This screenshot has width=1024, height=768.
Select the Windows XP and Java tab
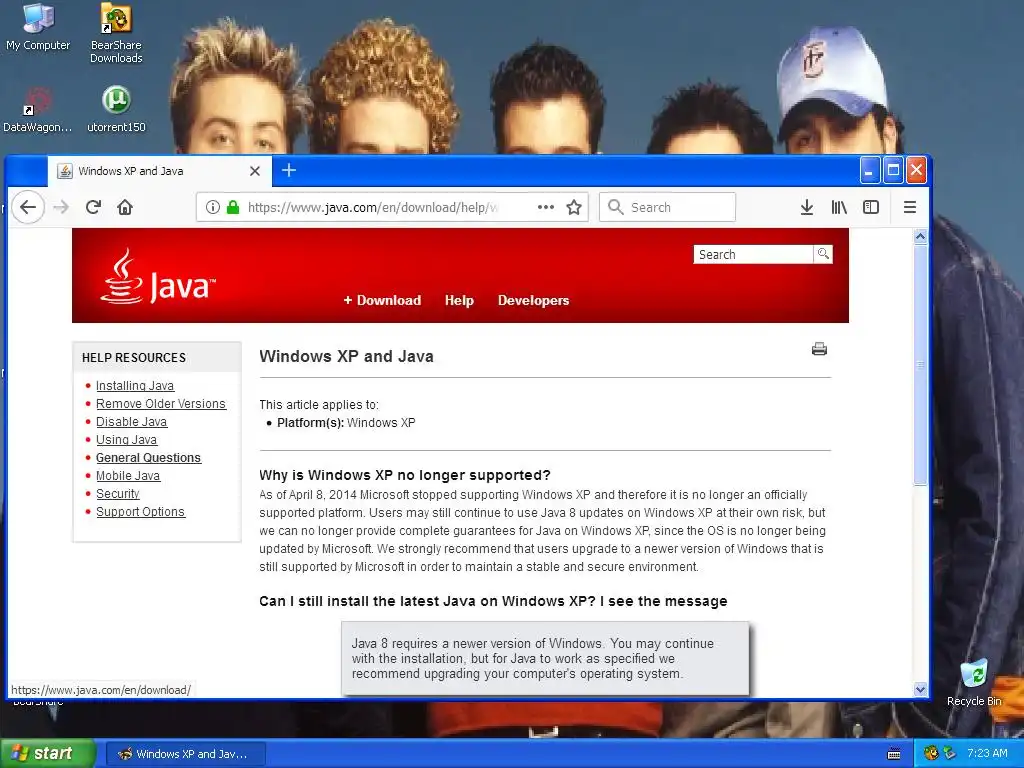[x=159, y=171]
